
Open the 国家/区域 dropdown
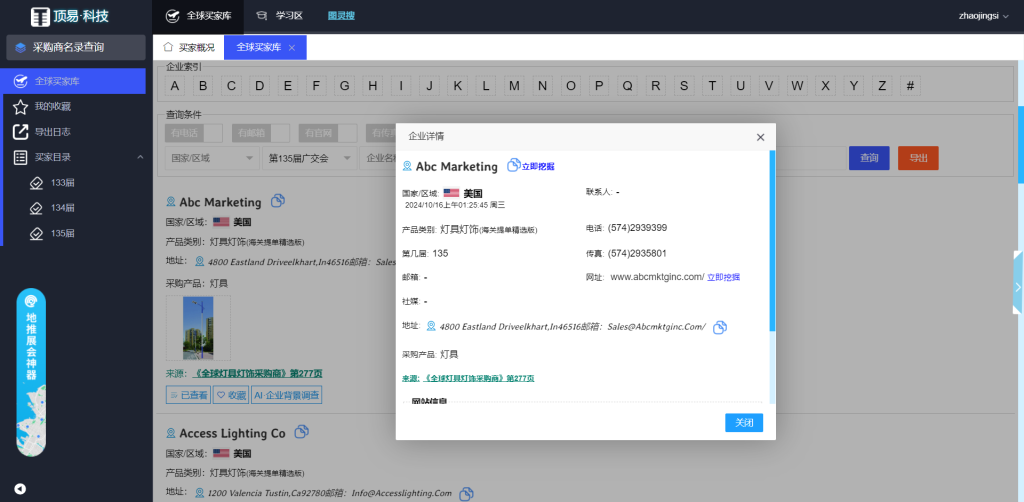click(x=210, y=158)
